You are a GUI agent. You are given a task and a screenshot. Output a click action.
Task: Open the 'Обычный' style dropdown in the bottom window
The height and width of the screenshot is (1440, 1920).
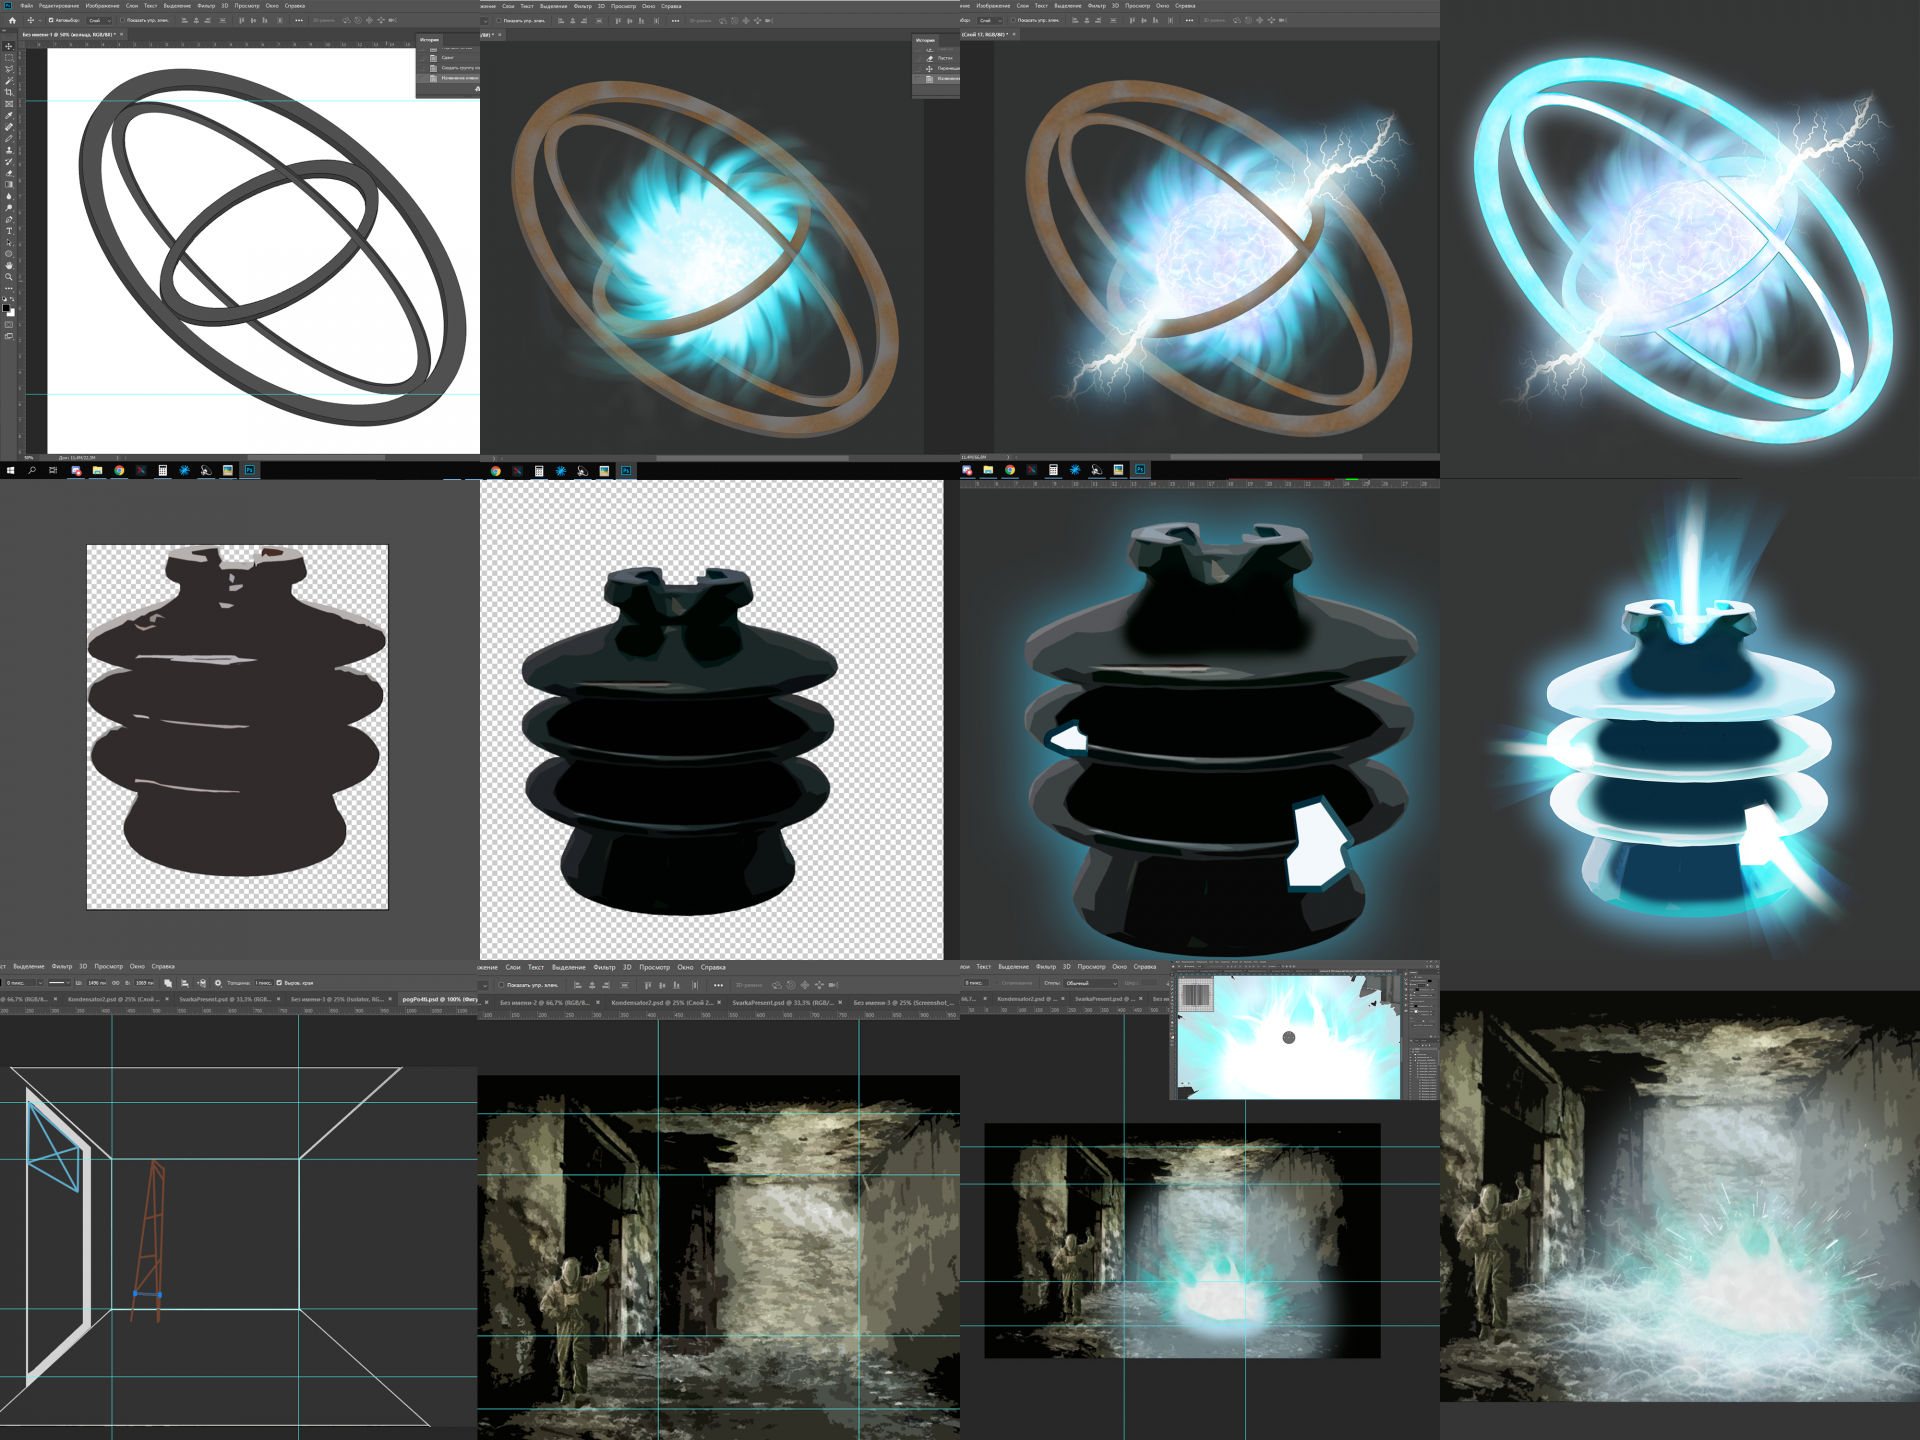click(x=1092, y=983)
